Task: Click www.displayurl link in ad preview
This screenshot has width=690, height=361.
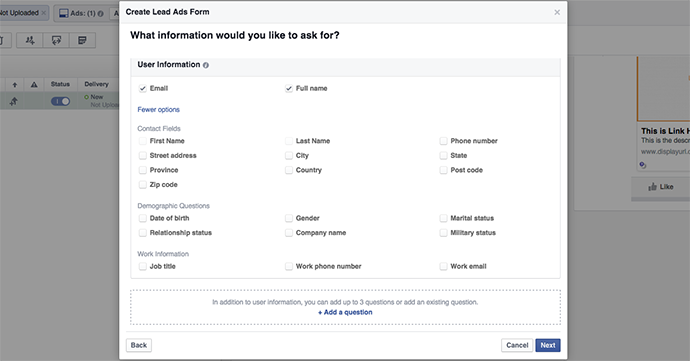Action: pos(665,152)
